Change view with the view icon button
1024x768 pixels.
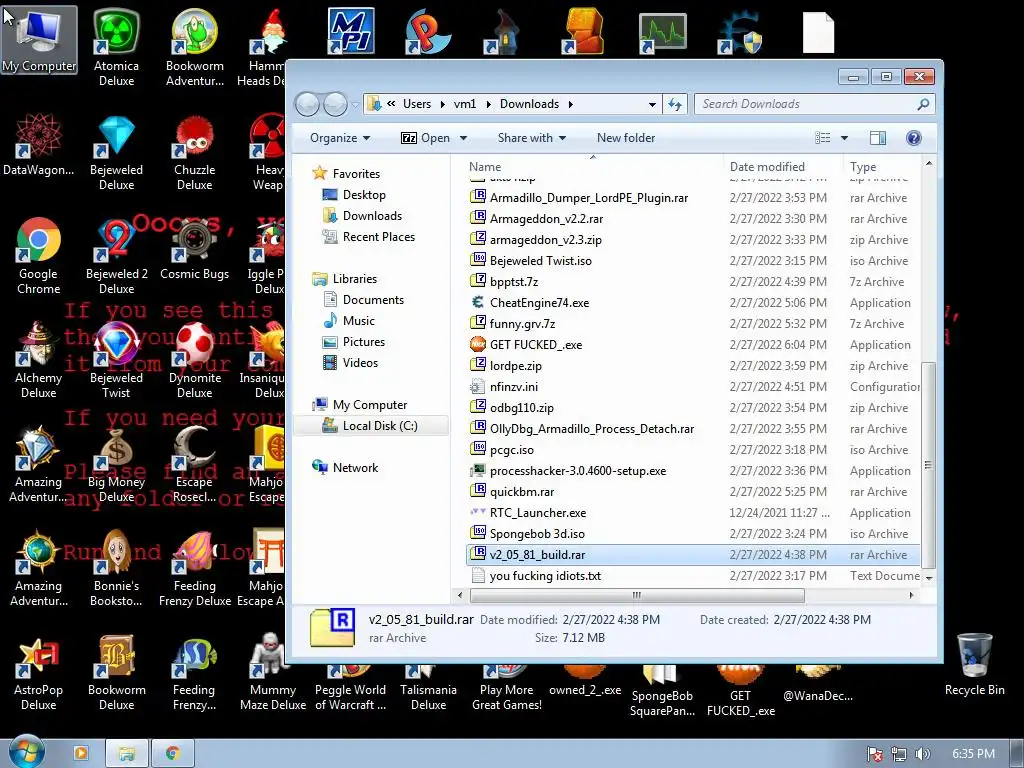[823, 138]
